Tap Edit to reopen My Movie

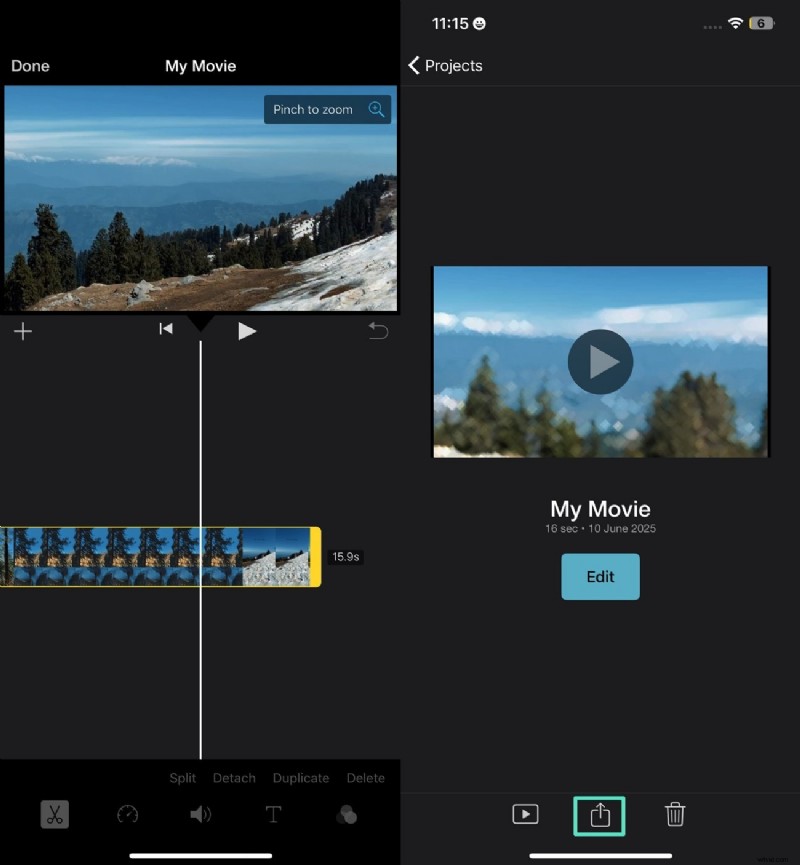coord(600,576)
